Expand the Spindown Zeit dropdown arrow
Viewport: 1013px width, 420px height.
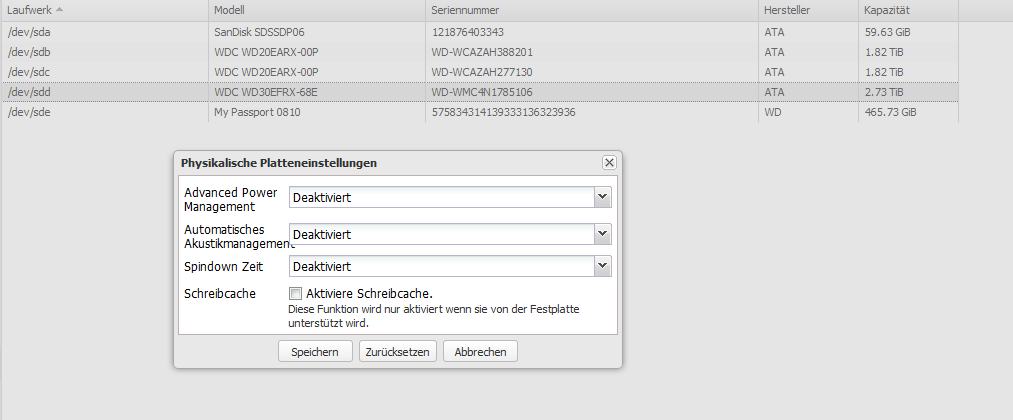coord(602,266)
